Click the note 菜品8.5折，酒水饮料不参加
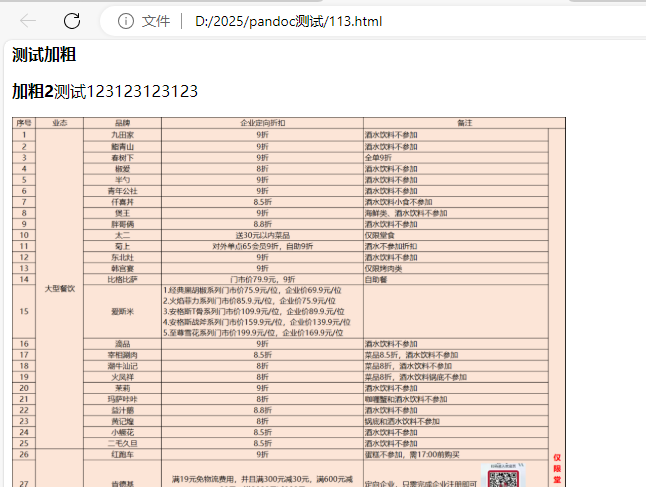Screen dimensions: 646x487 pos(411,355)
